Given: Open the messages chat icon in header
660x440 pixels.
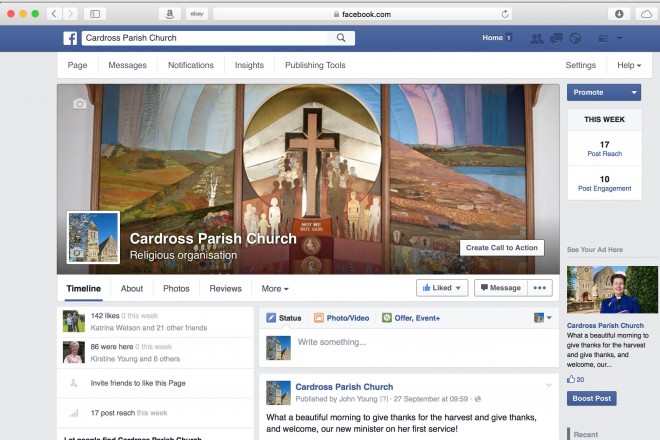Looking at the screenshot, I should pos(556,38).
